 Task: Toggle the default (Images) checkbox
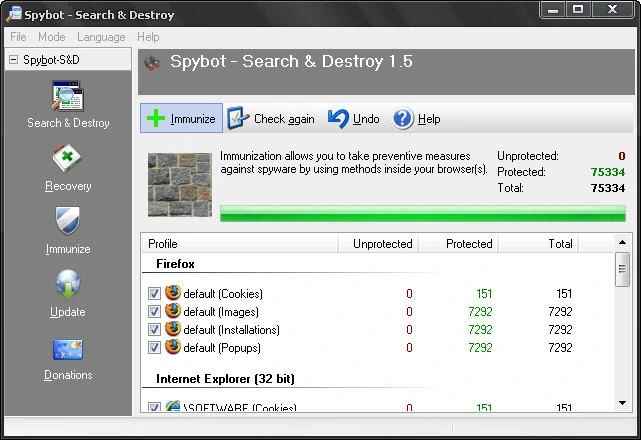[x=154, y=312]
